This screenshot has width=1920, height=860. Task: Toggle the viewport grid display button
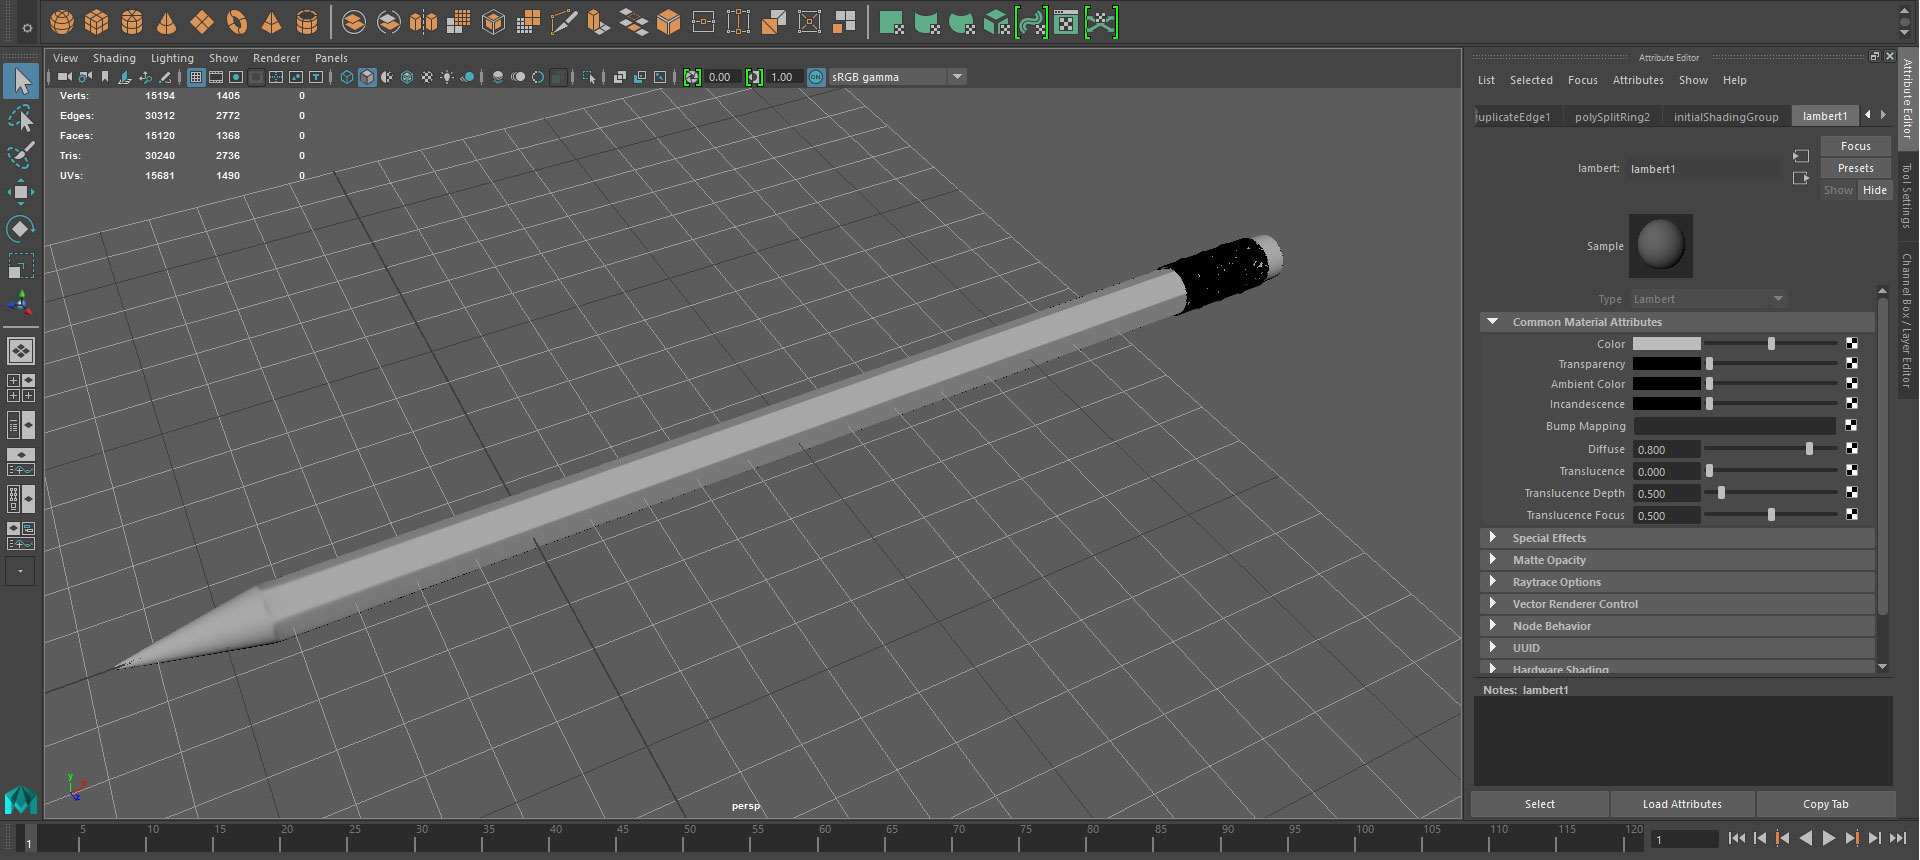point(196,77)
